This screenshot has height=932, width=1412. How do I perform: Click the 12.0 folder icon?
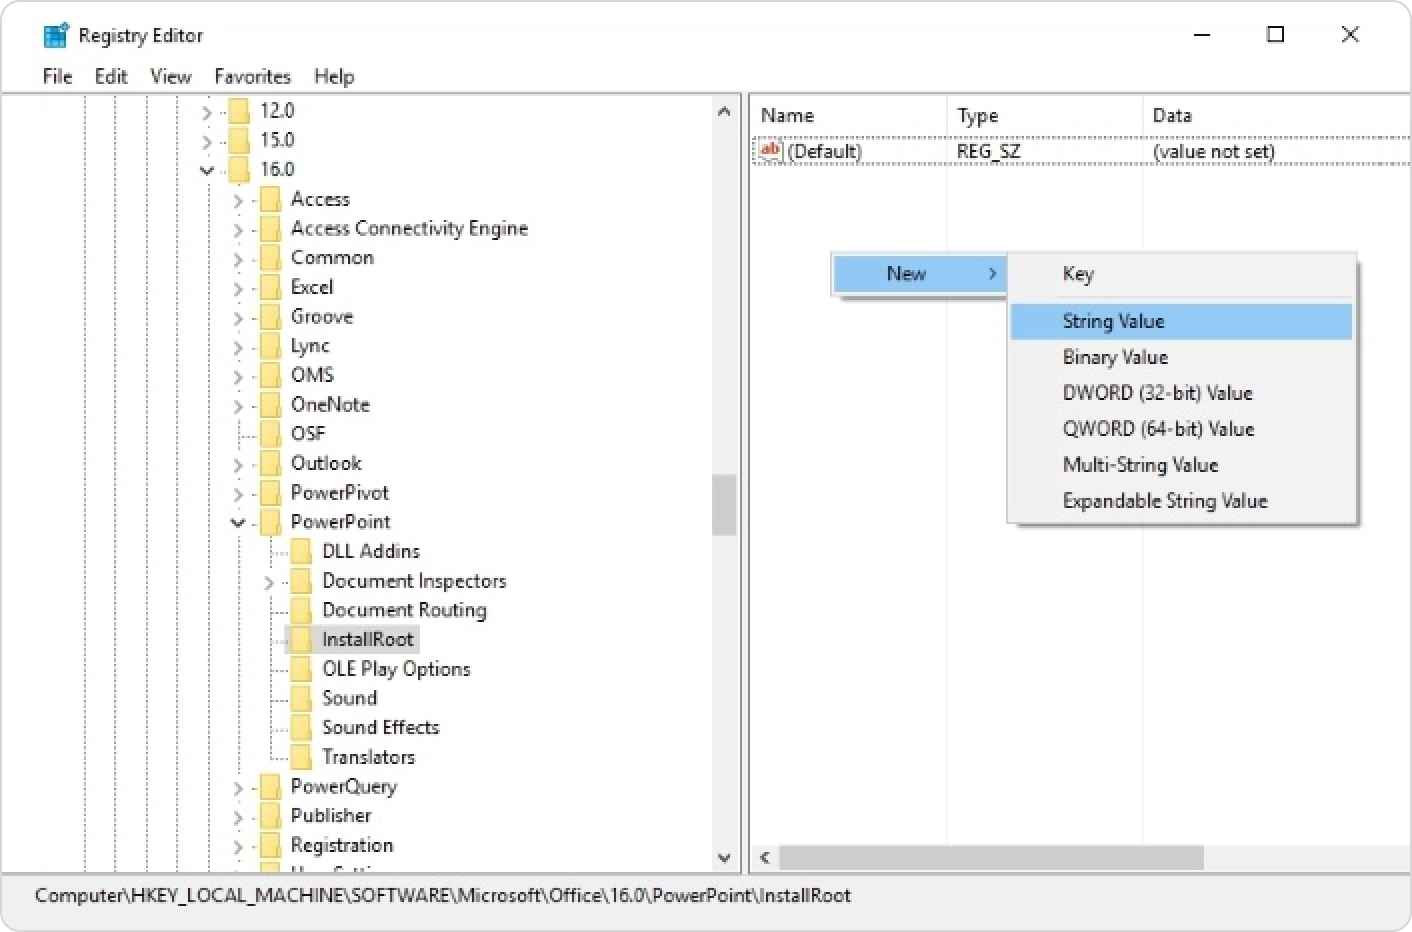[x=239, y=111]
